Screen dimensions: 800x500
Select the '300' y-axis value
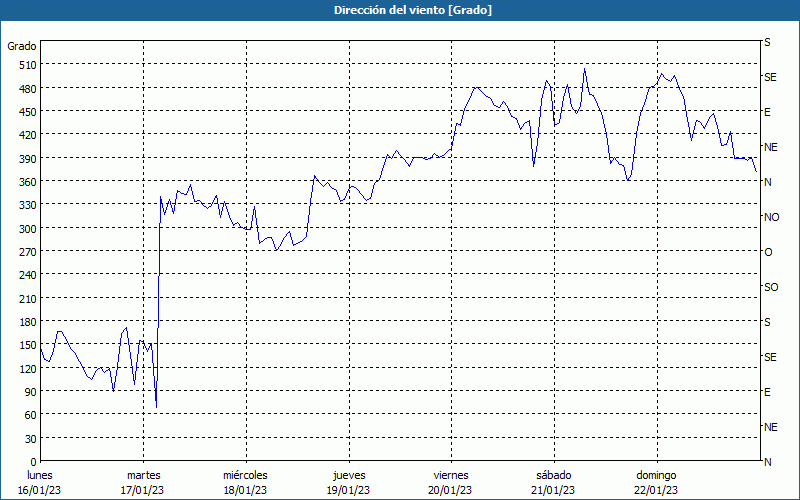tap(28, 229)
